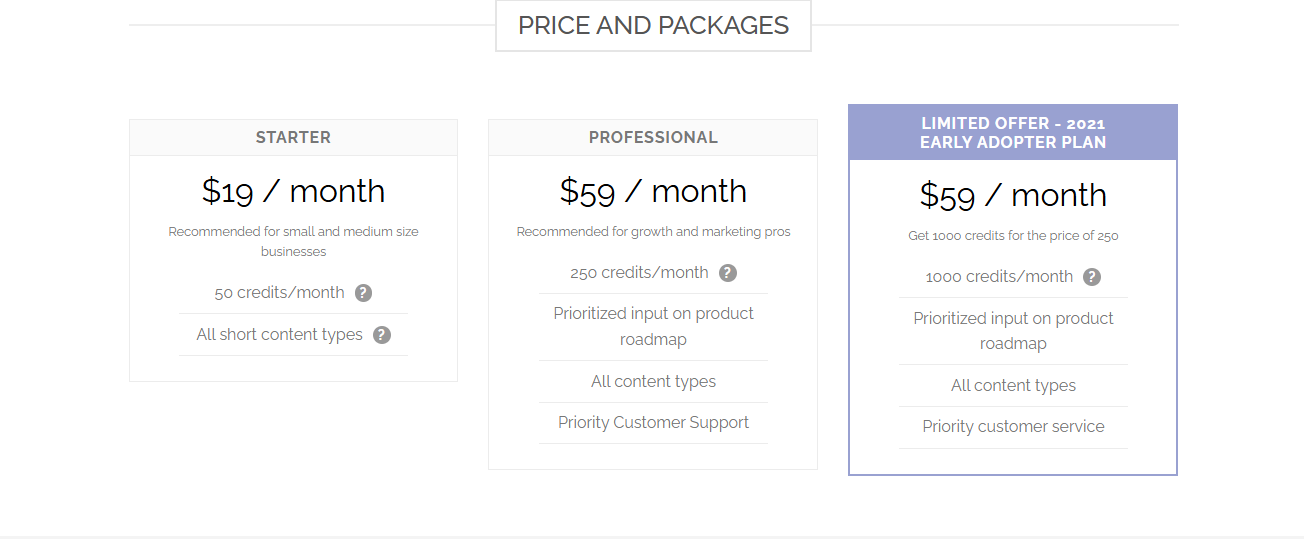Viewport: 1304px width, 539px height.
Task: Click Get 1000 credits for the price of 250
Action: [x=1013, y=237]
